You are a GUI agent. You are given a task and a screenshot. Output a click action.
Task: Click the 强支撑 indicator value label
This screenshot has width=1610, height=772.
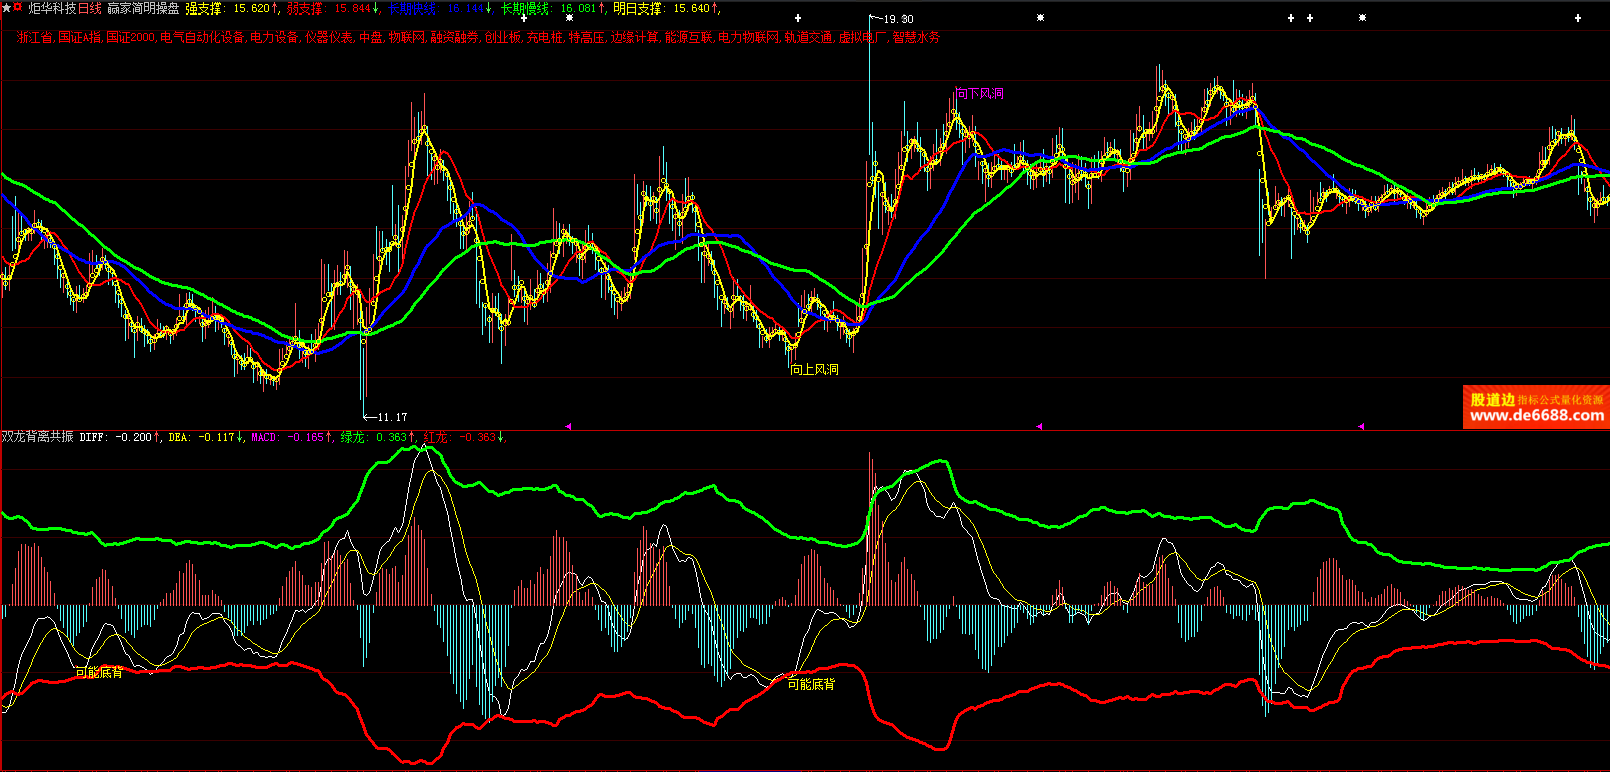pyautogui.click(x=227, y=9)
